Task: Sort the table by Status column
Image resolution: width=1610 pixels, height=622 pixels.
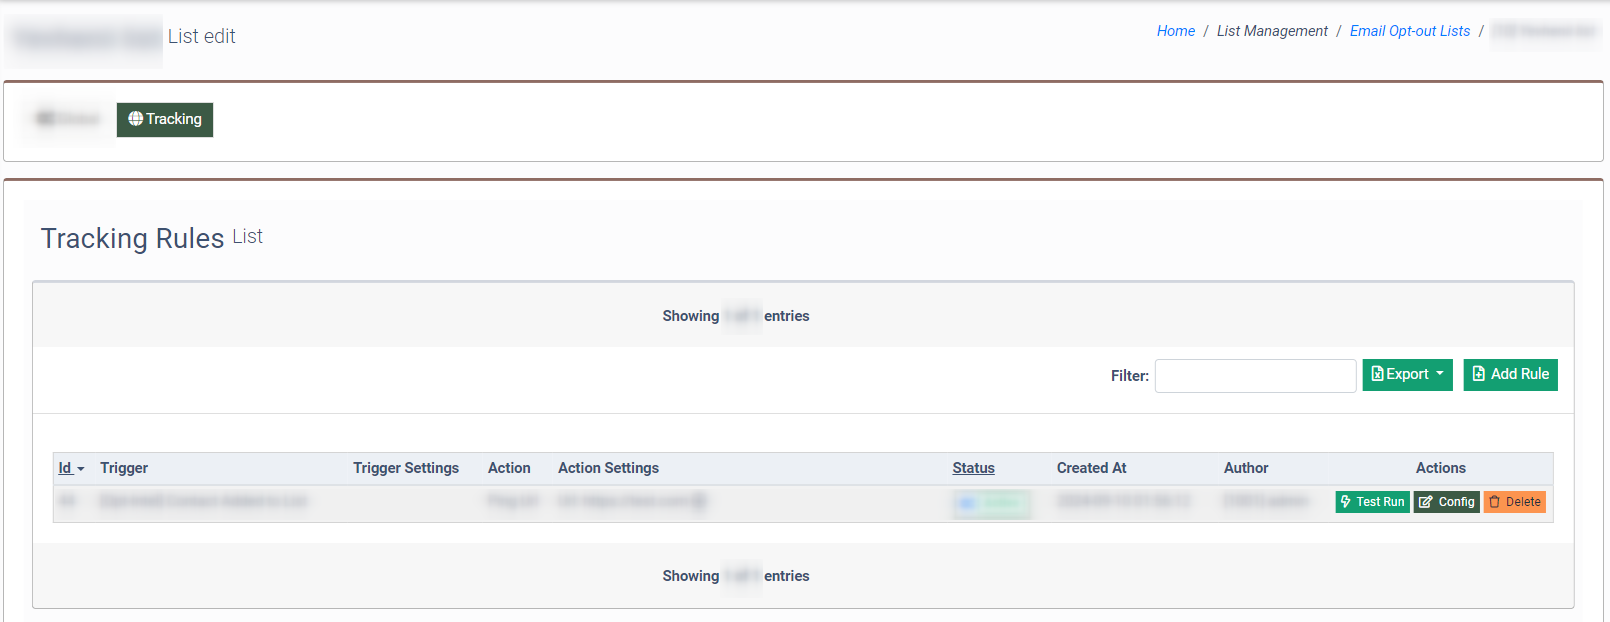Action: [973, 468]
